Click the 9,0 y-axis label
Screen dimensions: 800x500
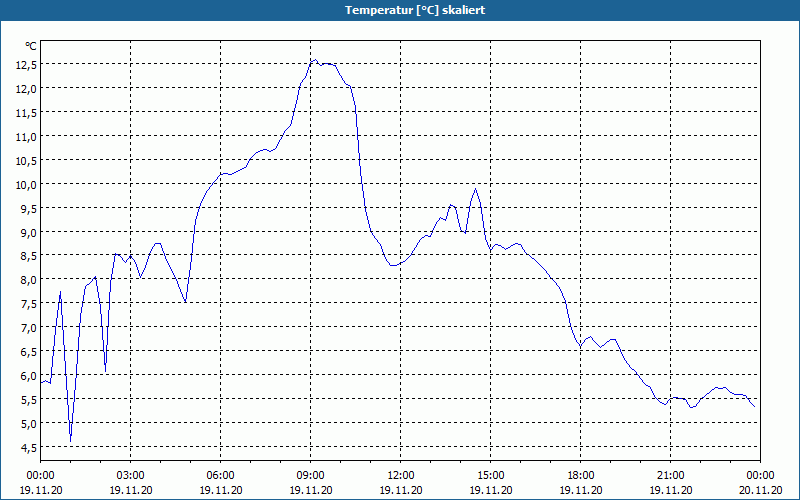tap(29, 233)
